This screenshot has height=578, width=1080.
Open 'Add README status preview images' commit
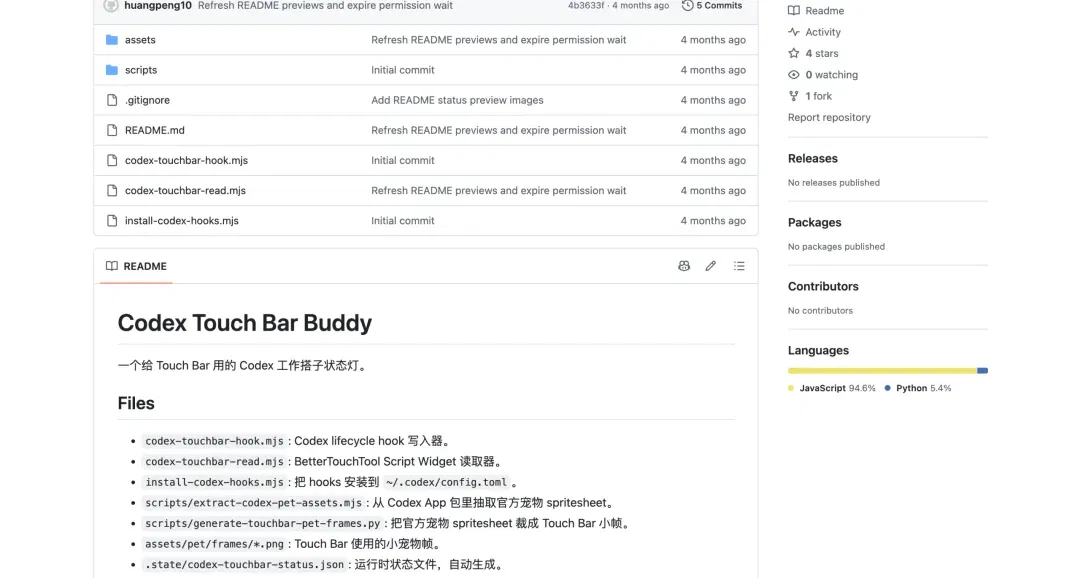tap(457, 100)
